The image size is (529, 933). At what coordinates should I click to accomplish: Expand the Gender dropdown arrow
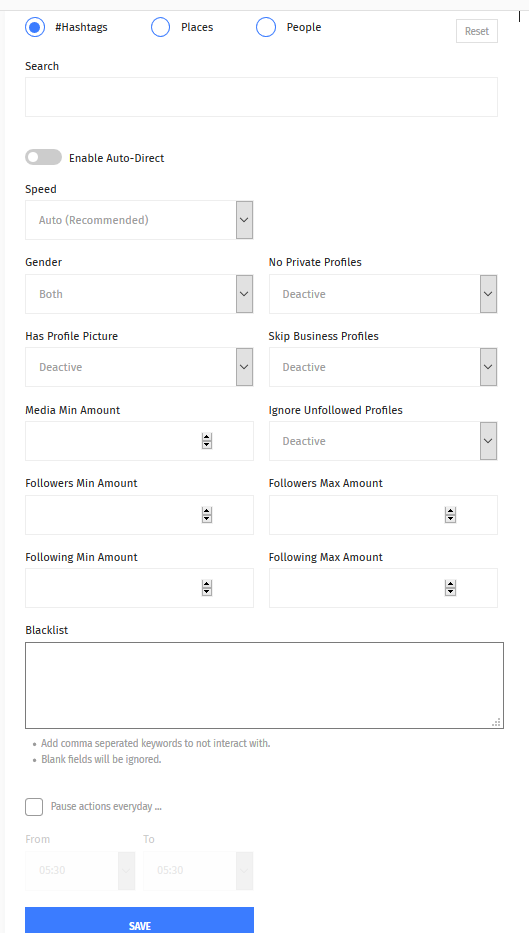[x=244, y=294]
